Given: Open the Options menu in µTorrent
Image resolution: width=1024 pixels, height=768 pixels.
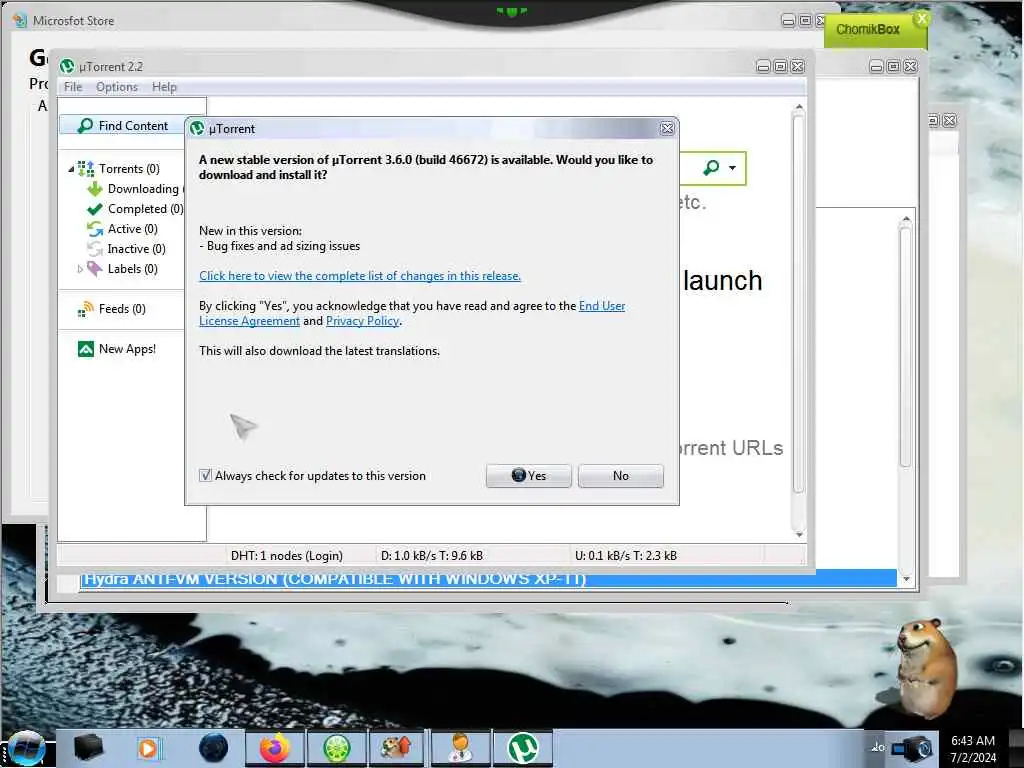Looking at the screenshot, I should tap(117, 87).
